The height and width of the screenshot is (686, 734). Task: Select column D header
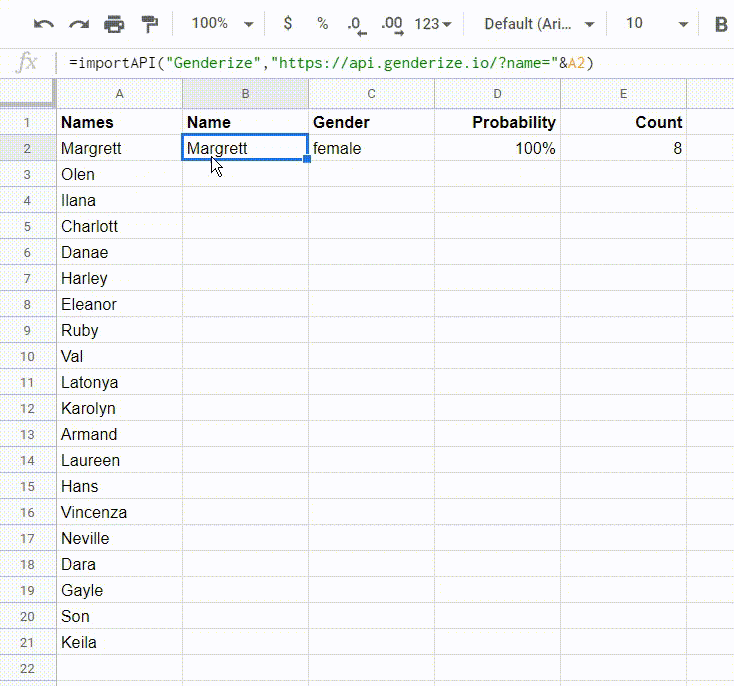497,94
